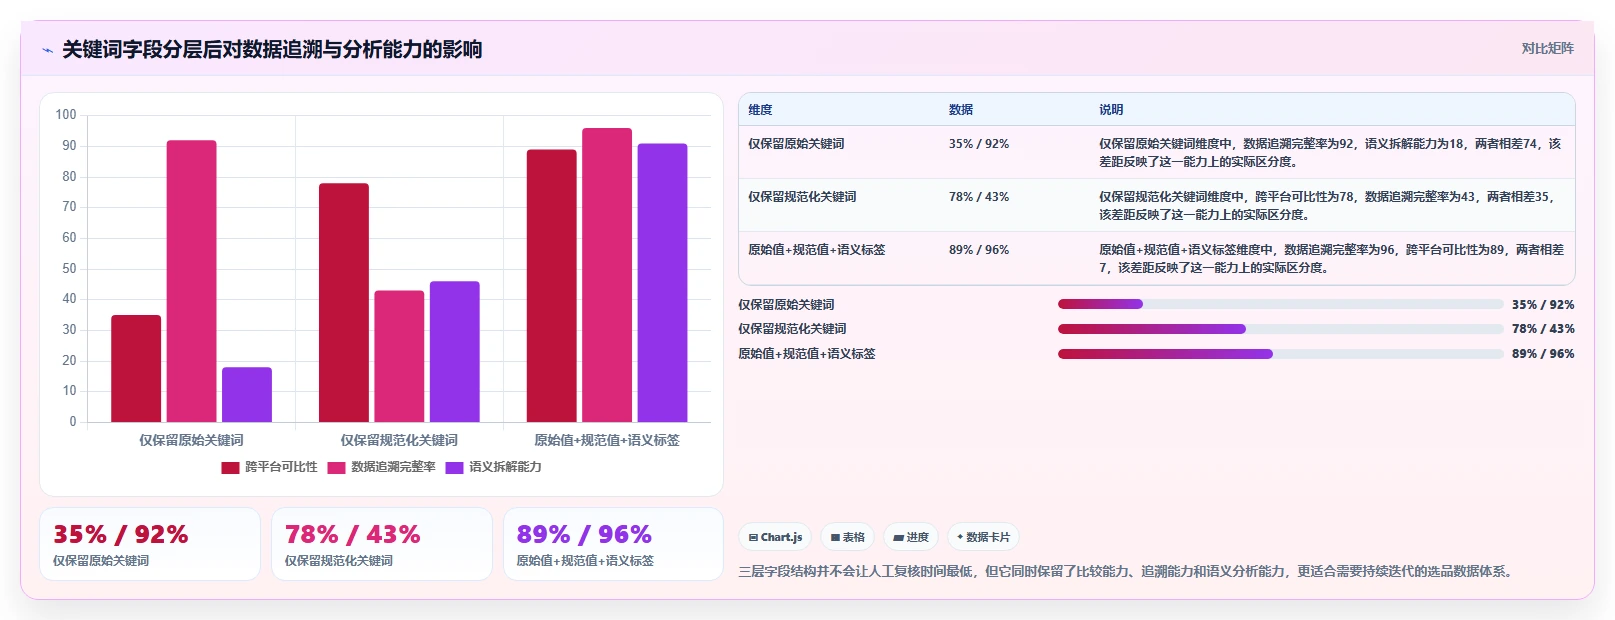1615x620 pixels.
Task: Click the 跨平台可比性 bar for 仅保留规范化关键词
Action: pyautogui.click(x=344, y=302)
